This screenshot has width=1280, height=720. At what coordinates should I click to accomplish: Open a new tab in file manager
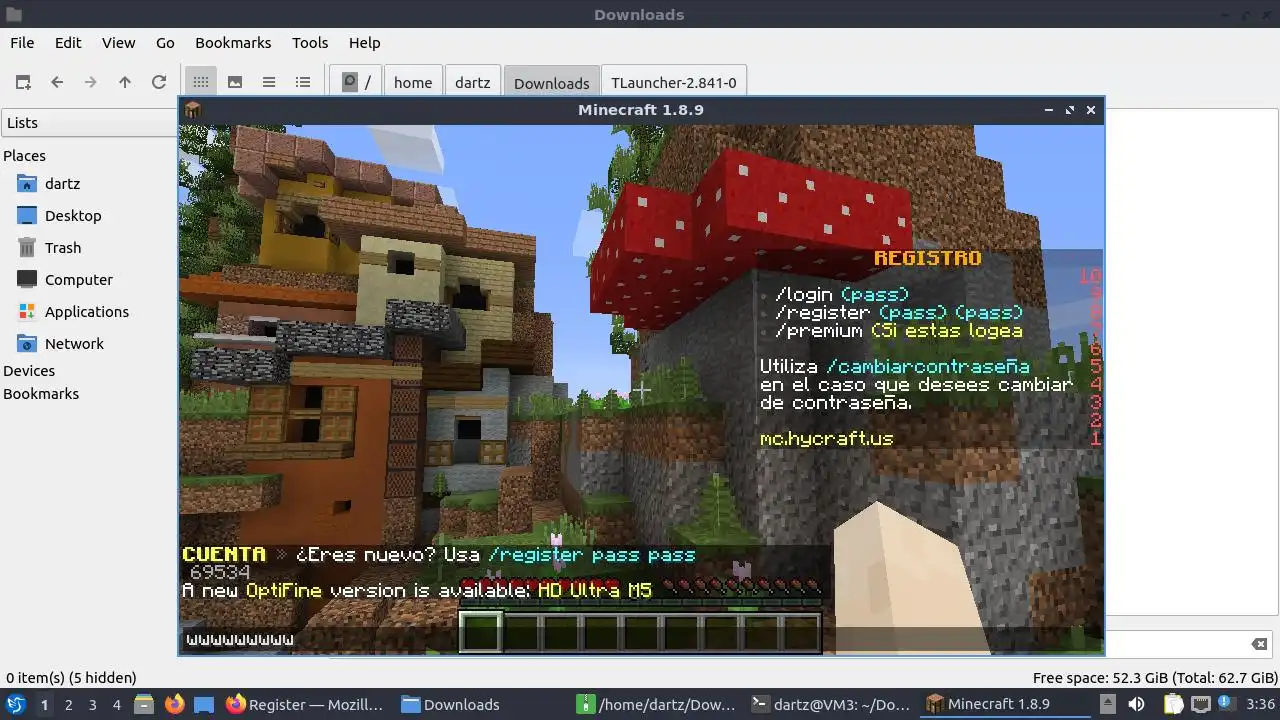[x=23, y=82]
